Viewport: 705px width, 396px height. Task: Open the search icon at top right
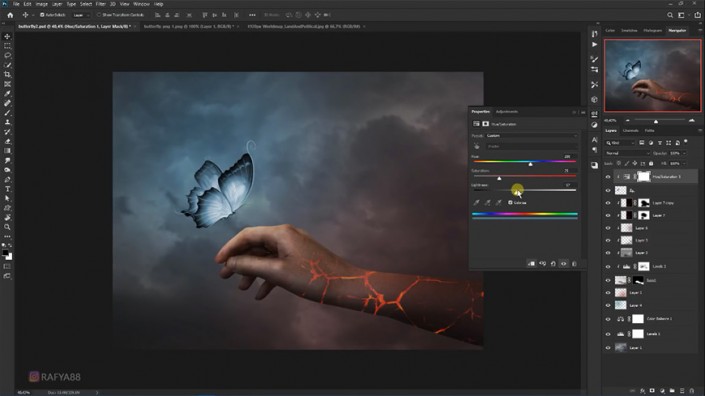[670, 15]
